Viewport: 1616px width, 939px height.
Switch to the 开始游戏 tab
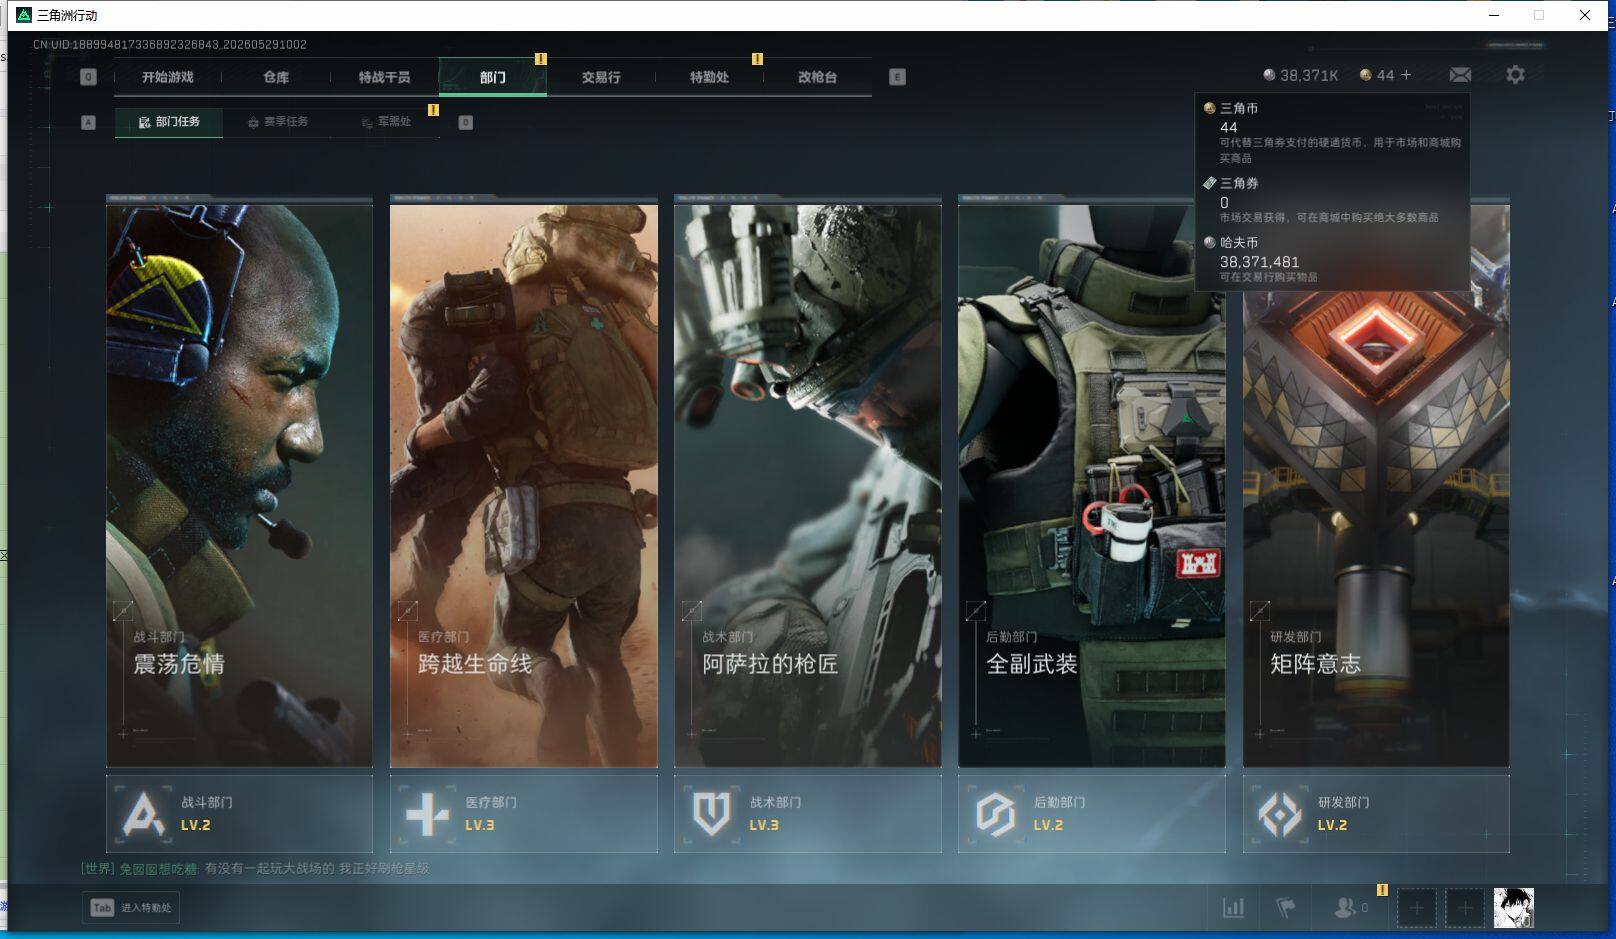167,77
